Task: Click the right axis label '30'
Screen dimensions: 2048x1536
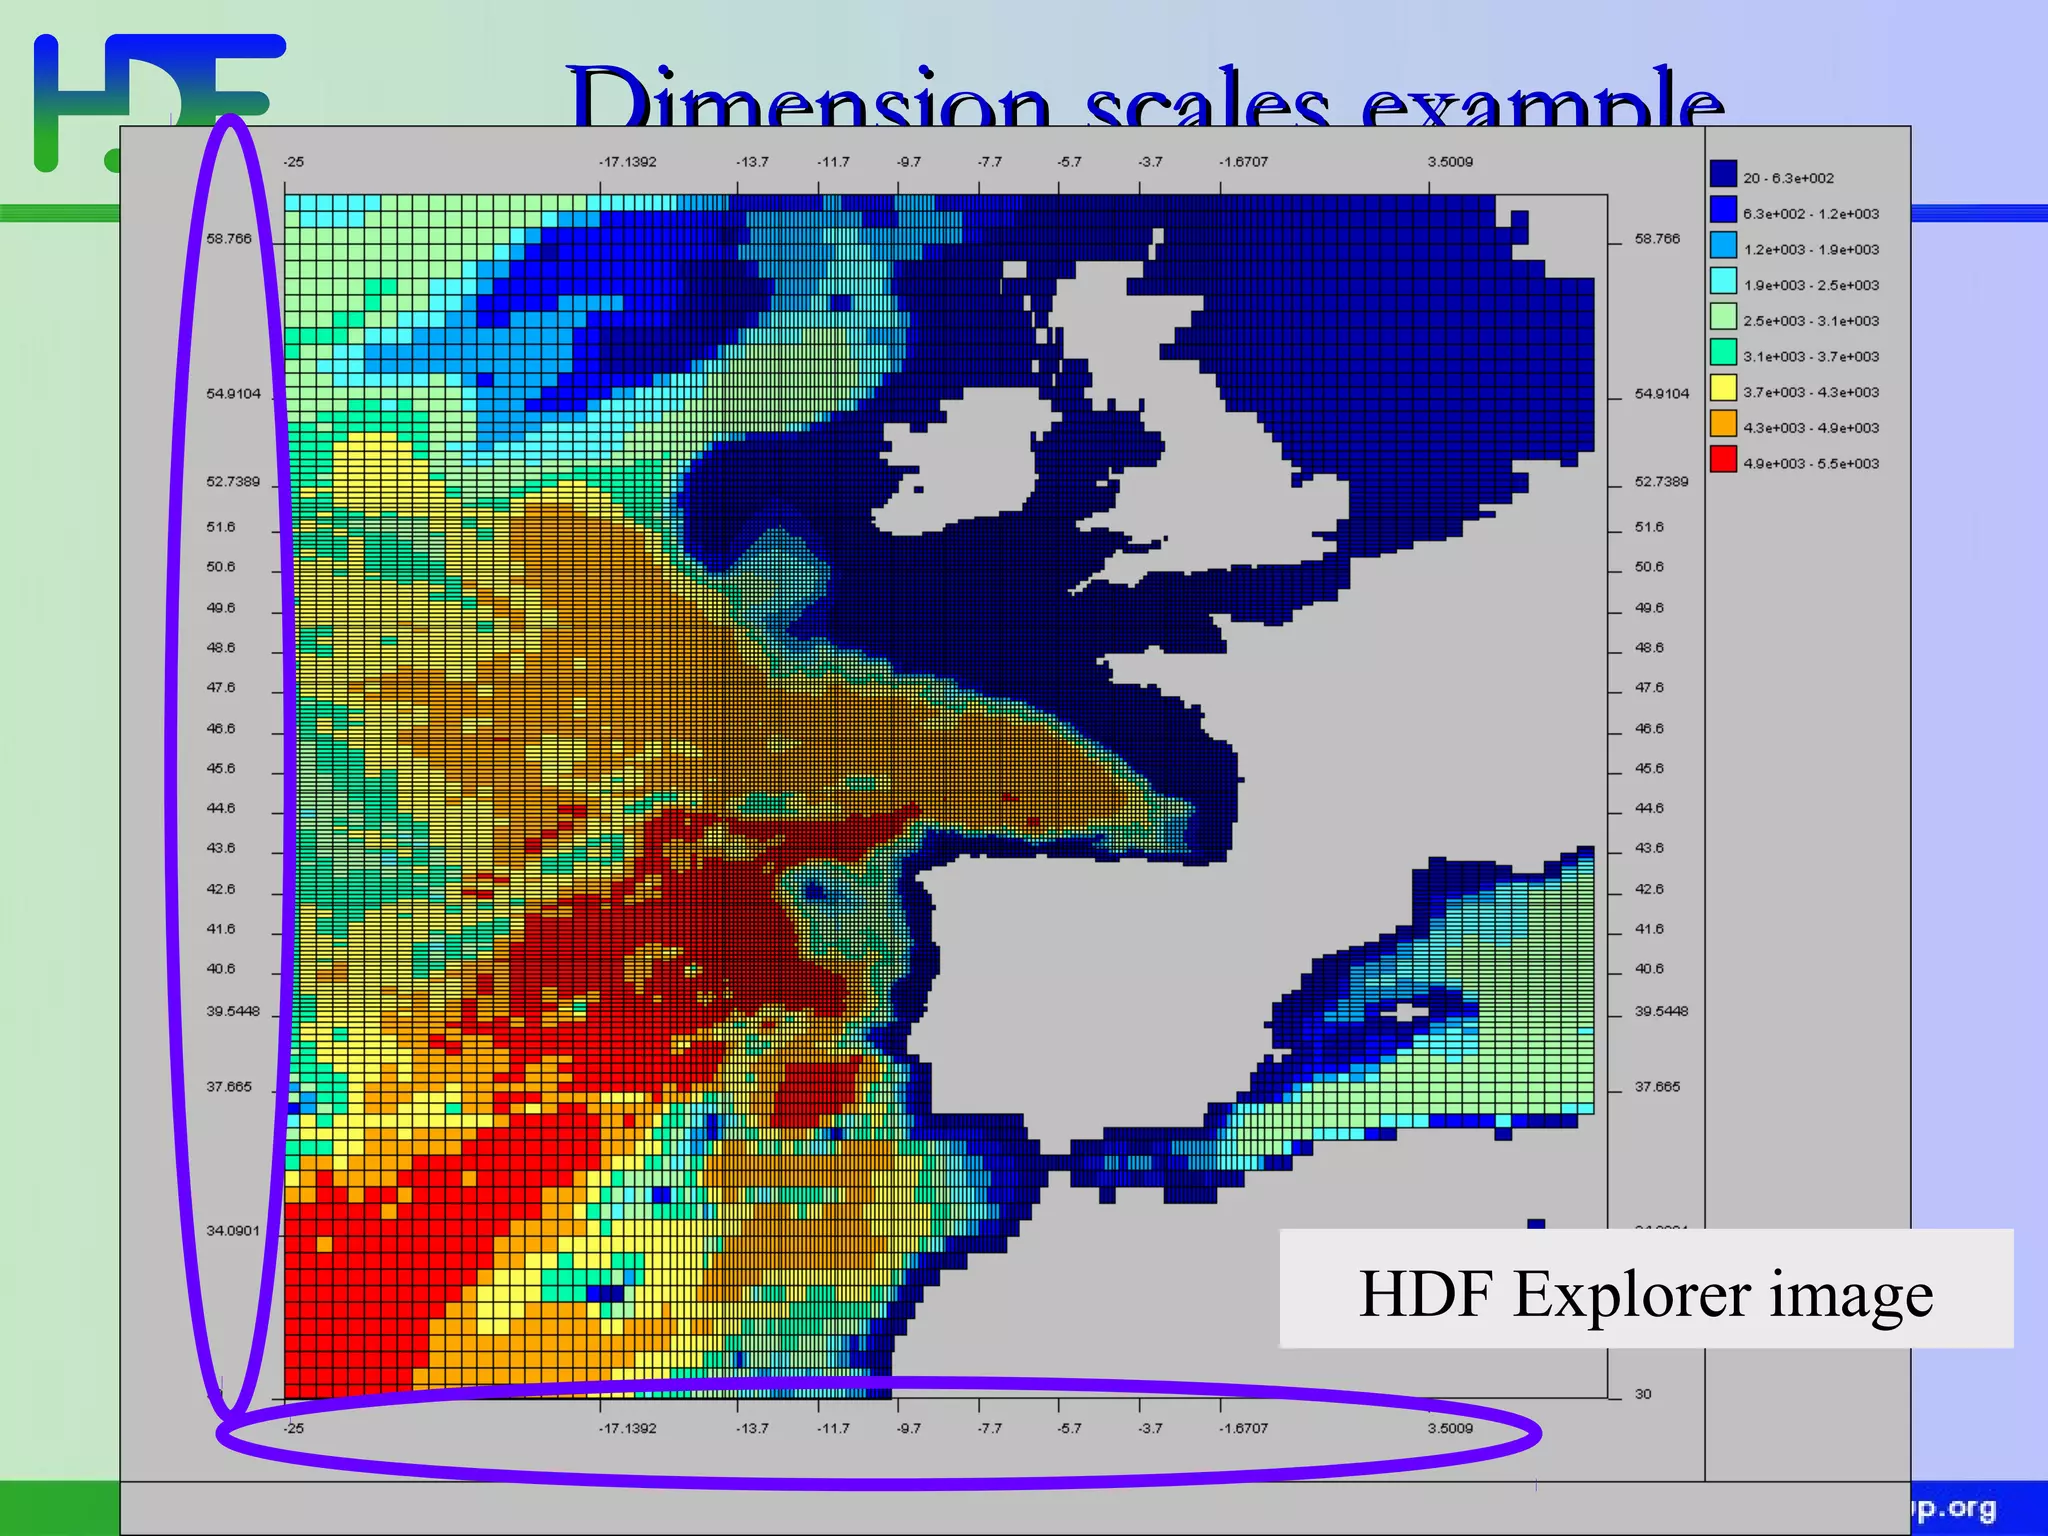Action: tap(1643, 1394)
